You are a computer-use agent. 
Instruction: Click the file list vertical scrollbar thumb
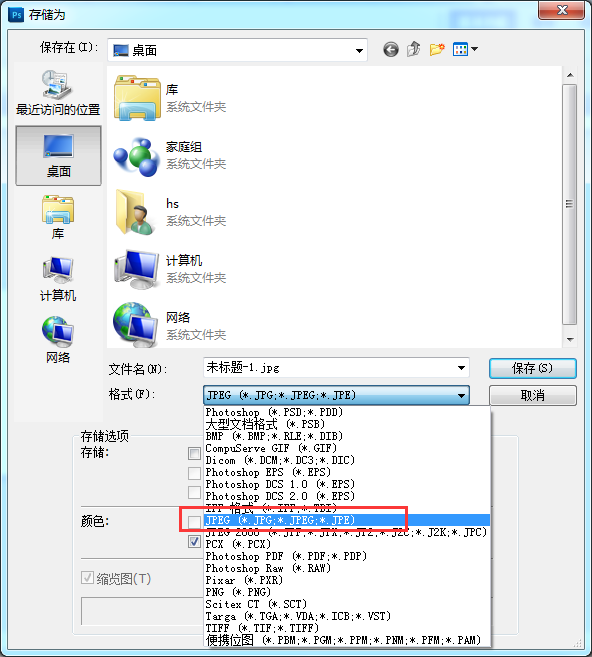(570, 204)
